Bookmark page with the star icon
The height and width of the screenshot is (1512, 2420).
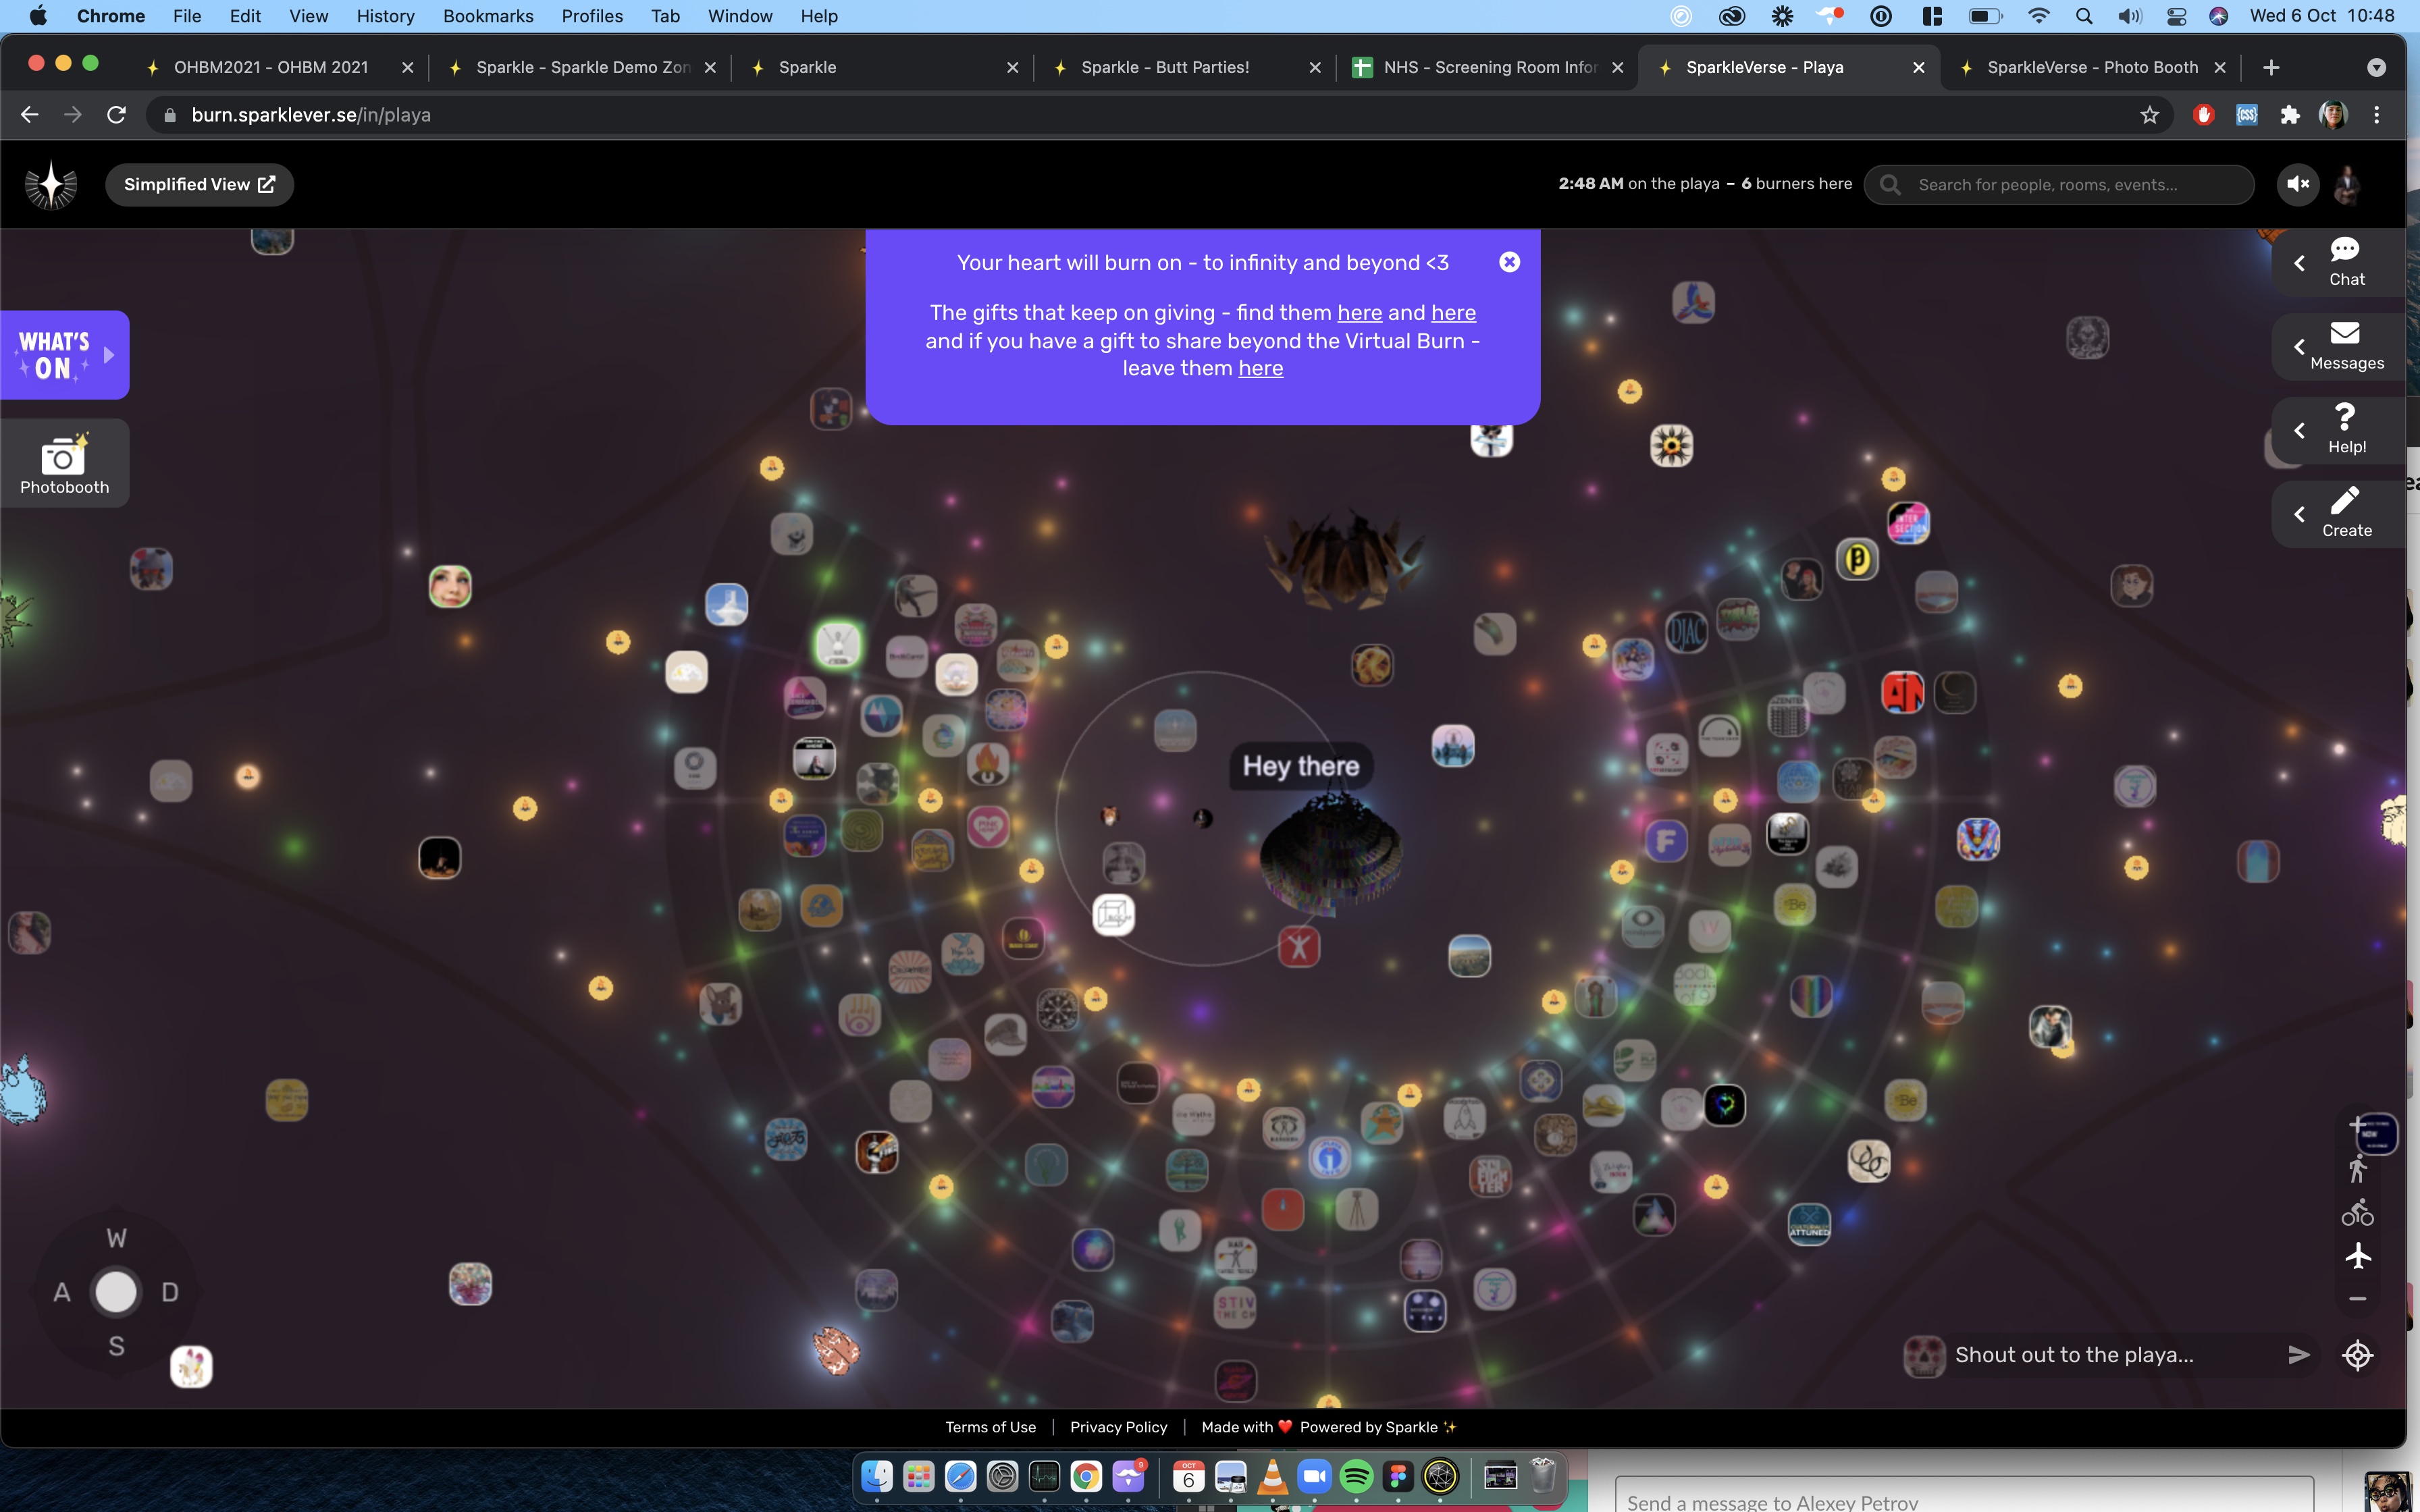click(x=2149, y=115)
